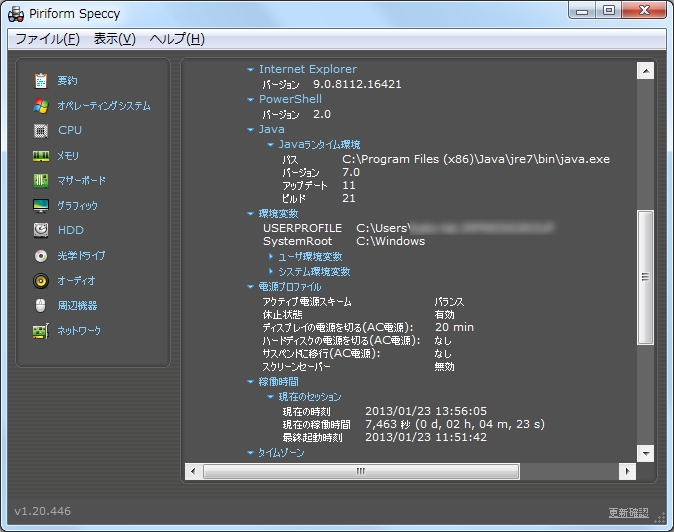
Task: Expand the システム環境変数 node
Action: 270,272
